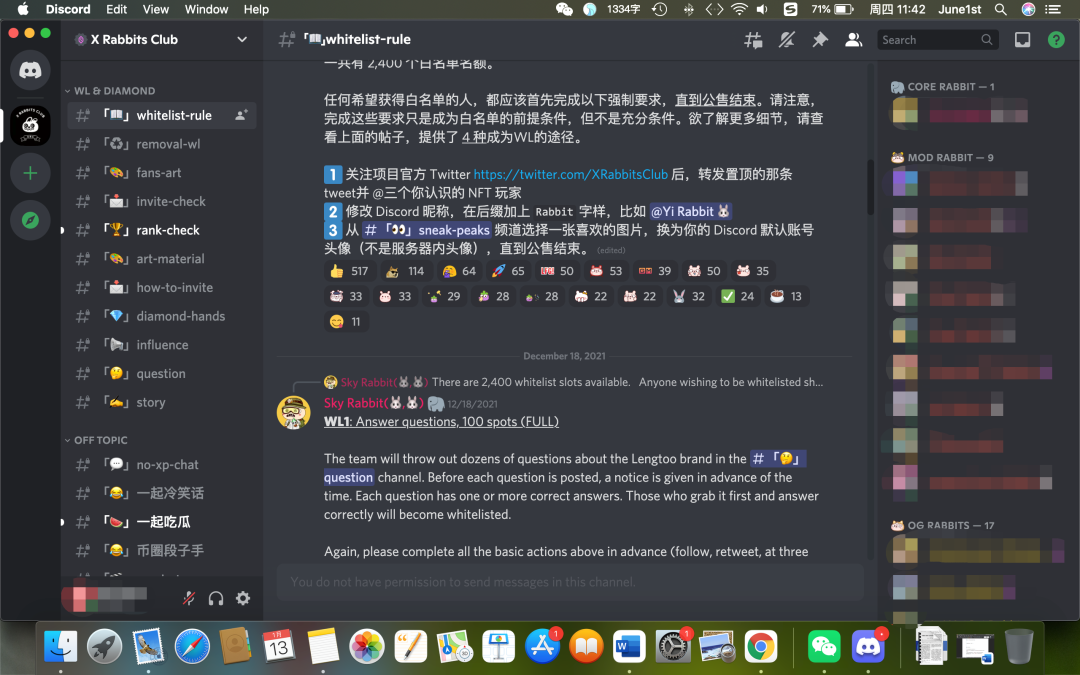Open the question channel in sidebar
Viewport: 1080px width, 675px height.
[x=162, y=374]
